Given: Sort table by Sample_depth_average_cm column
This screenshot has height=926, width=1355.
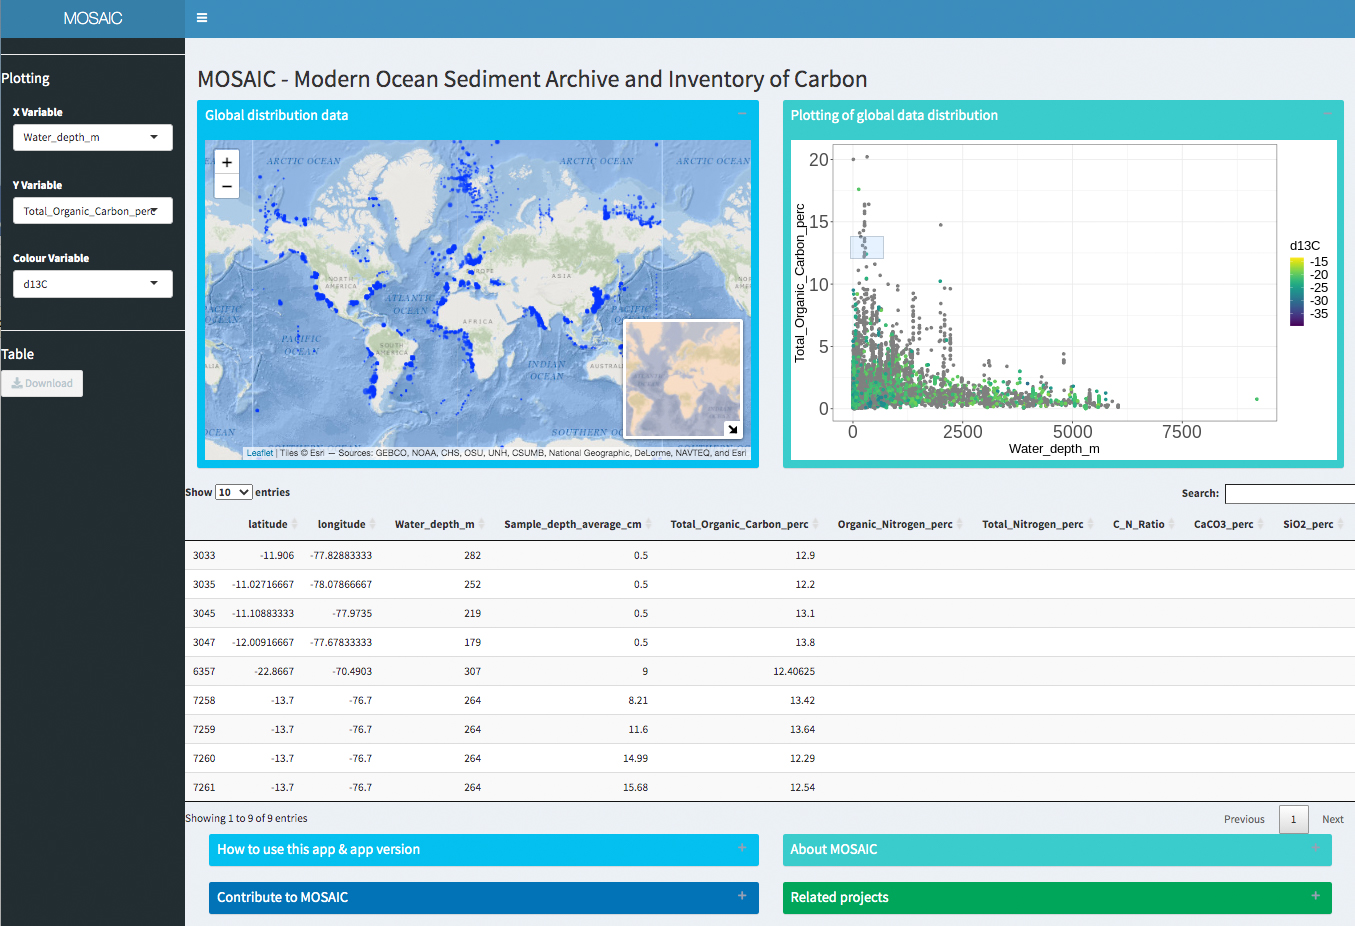Looking at the screenshot, I should (x=573, y=524).
